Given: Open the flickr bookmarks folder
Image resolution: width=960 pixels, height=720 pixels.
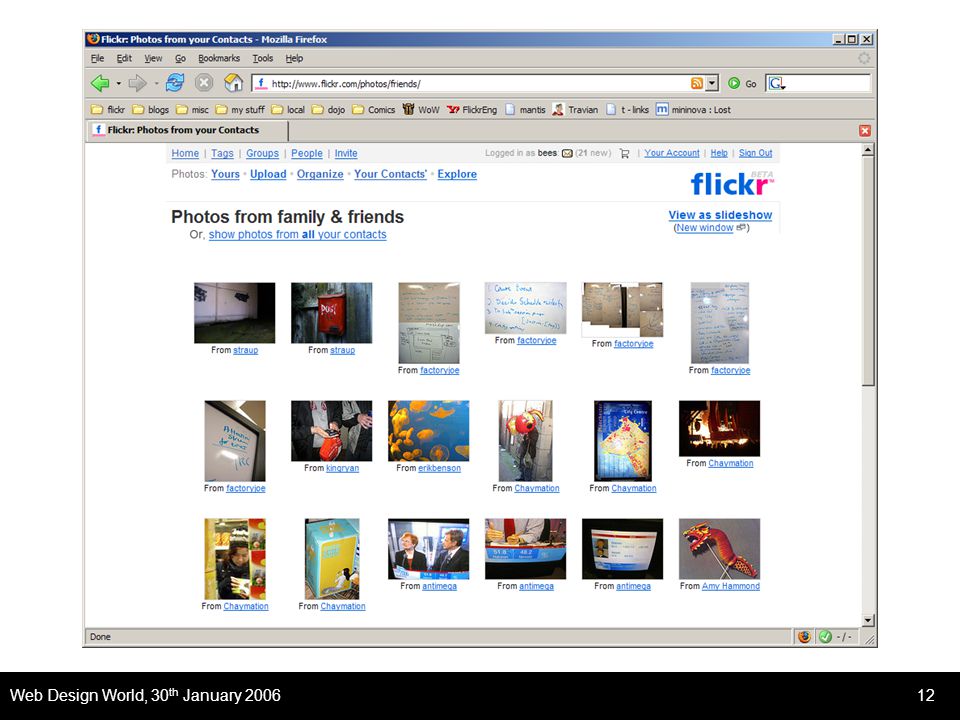Looking at the screenshot, I should point(108,110).
